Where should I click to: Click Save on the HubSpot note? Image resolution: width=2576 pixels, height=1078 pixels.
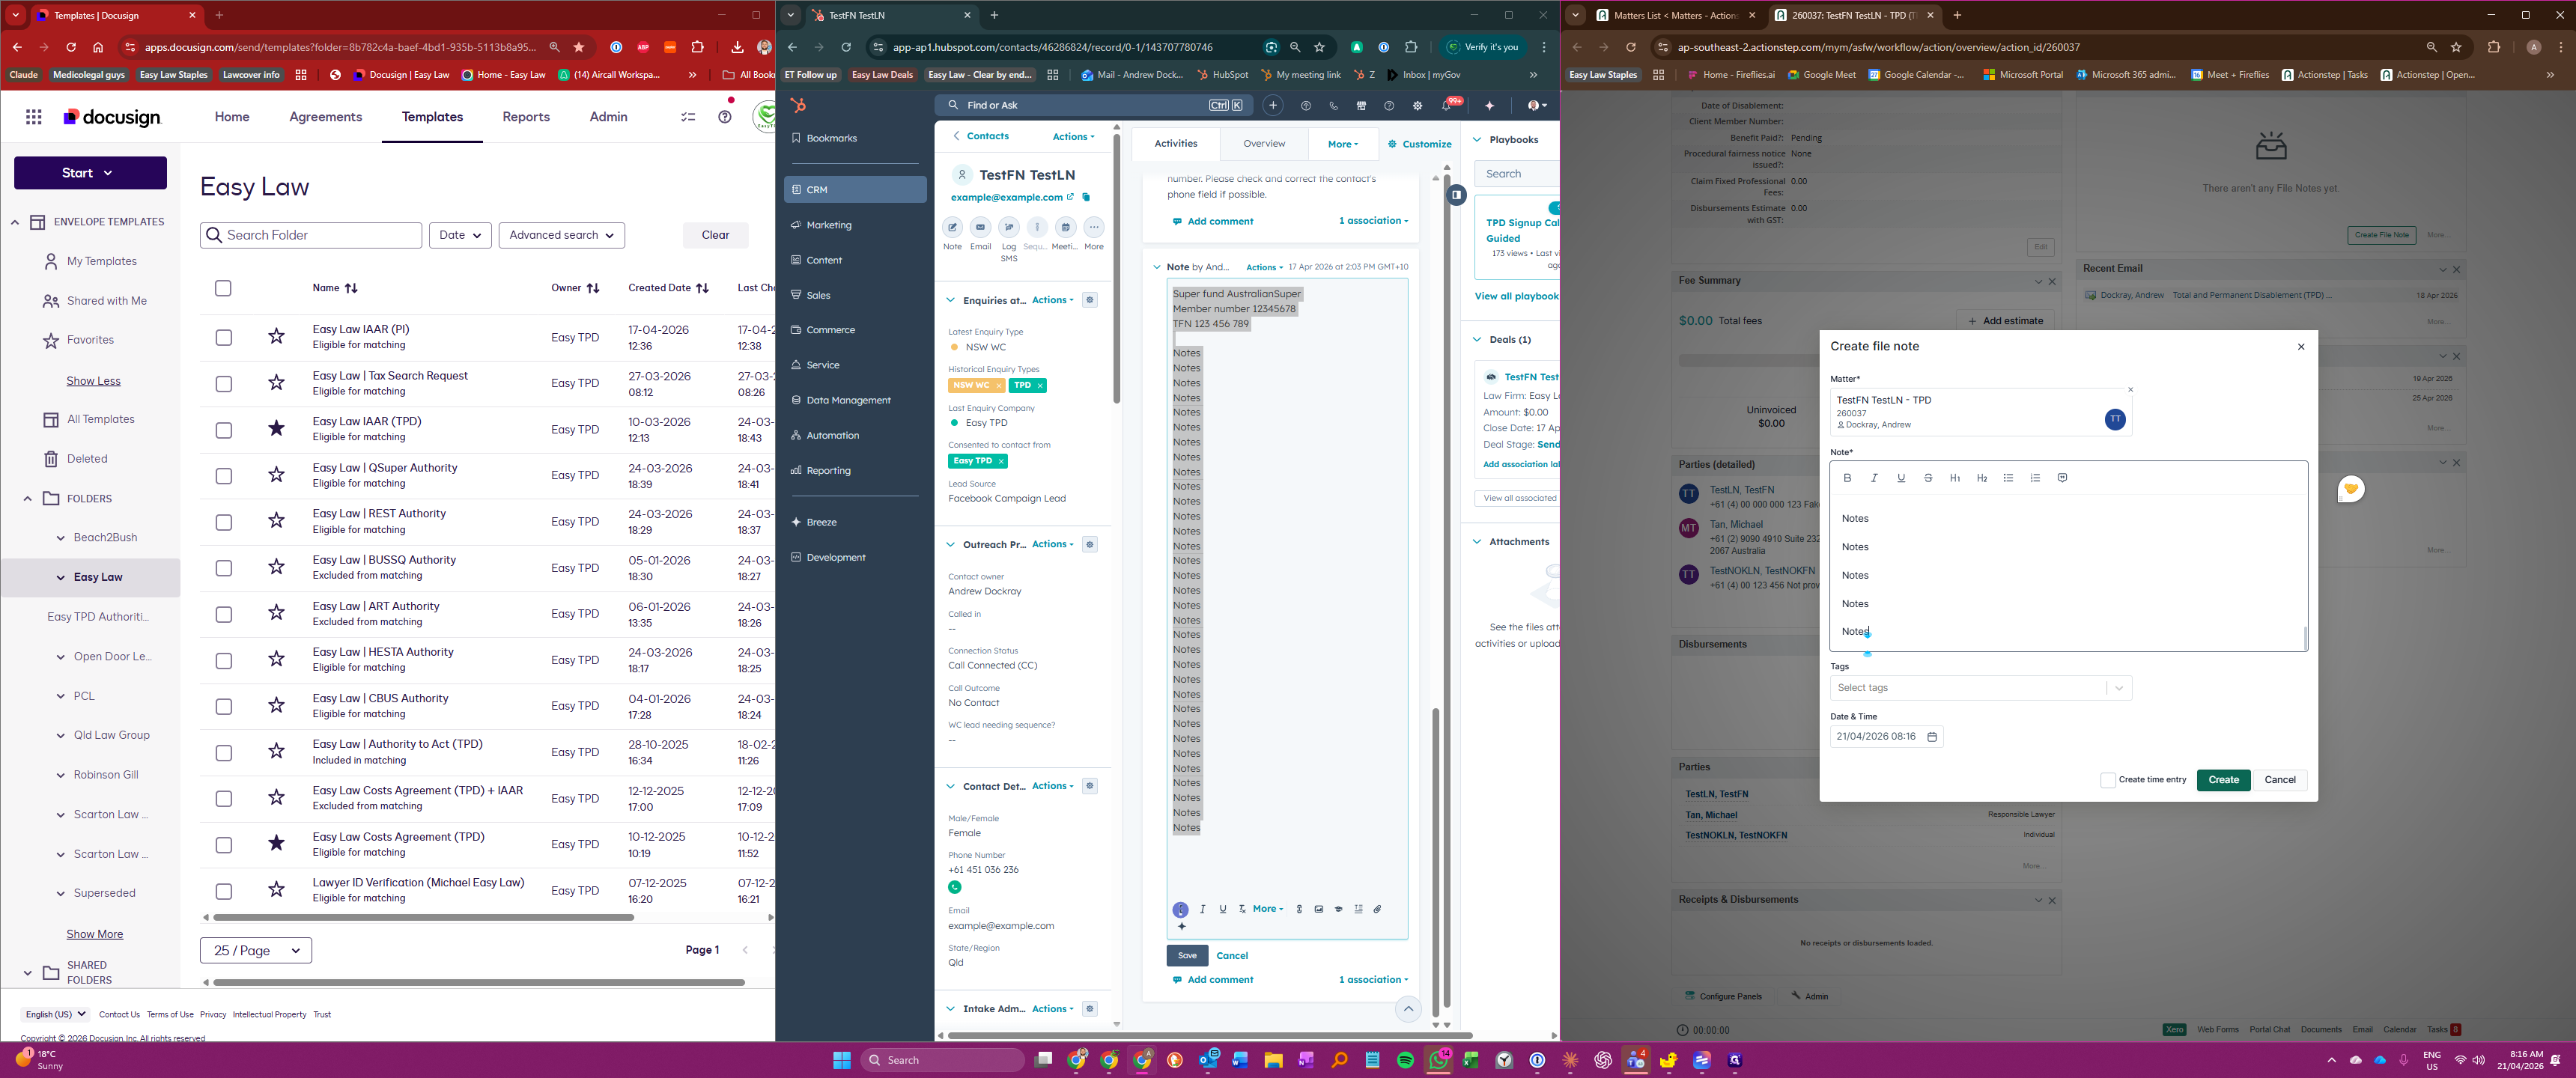(1187, 955)
